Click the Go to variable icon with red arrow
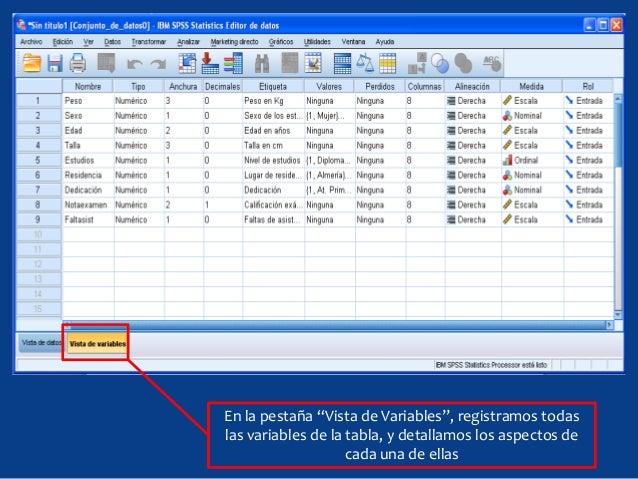 tap(210, 63)
